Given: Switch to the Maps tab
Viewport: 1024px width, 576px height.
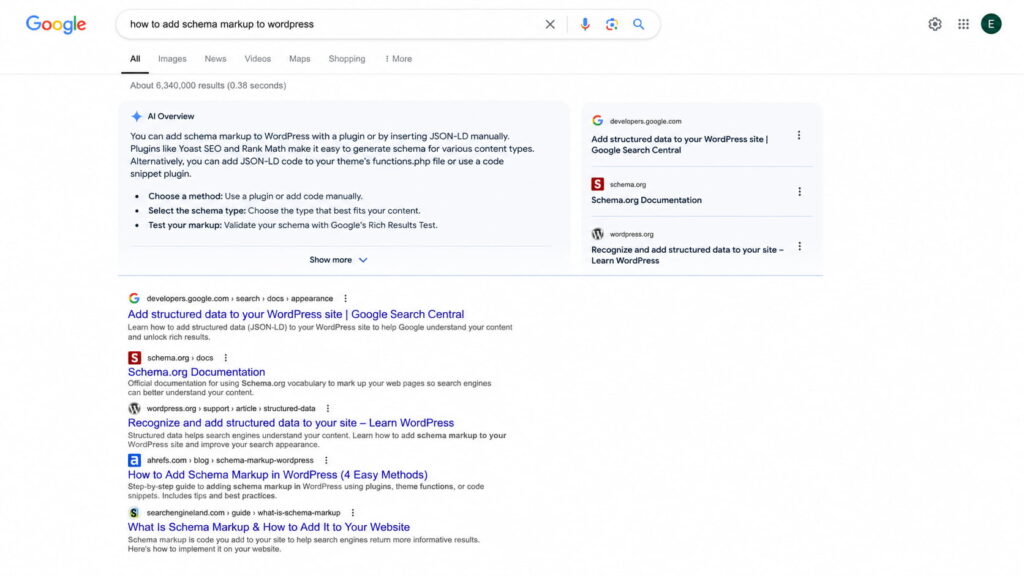Looking at the screenshot, I should 300,59.
